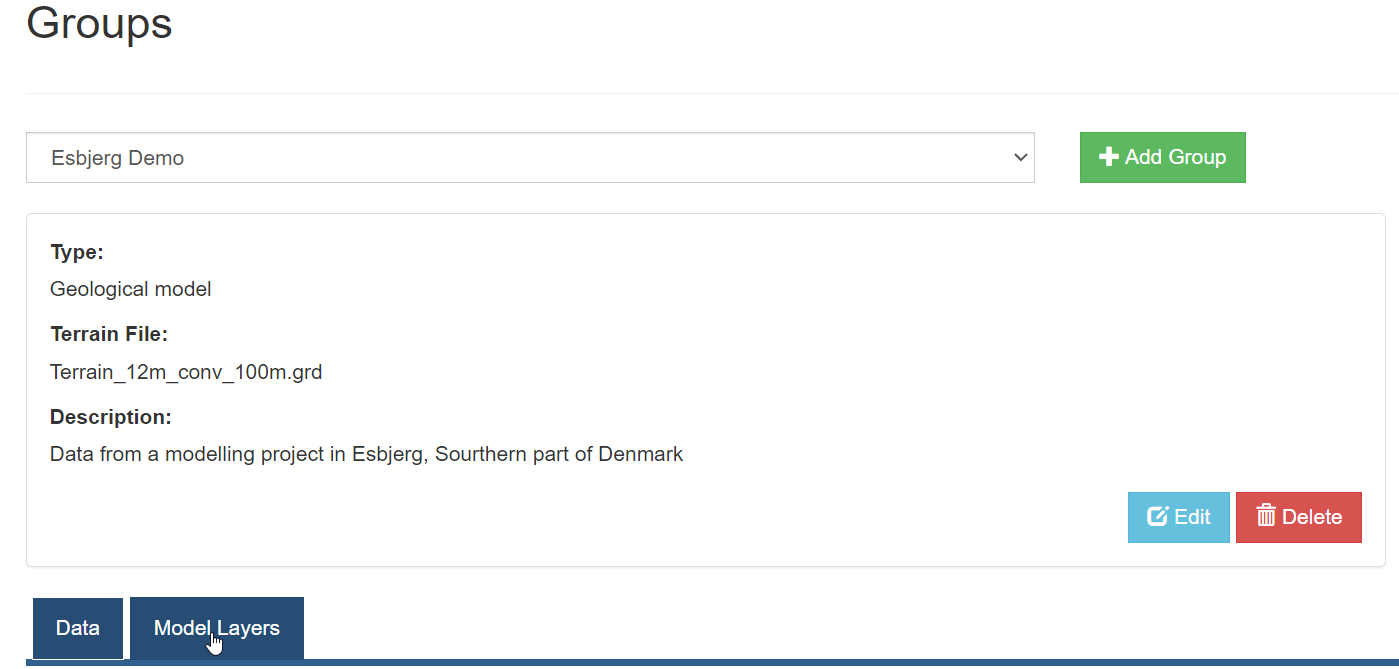Click the trash can icon on Delete
This screenshot has height=669, width=1399.
(x=1266, y=516)
